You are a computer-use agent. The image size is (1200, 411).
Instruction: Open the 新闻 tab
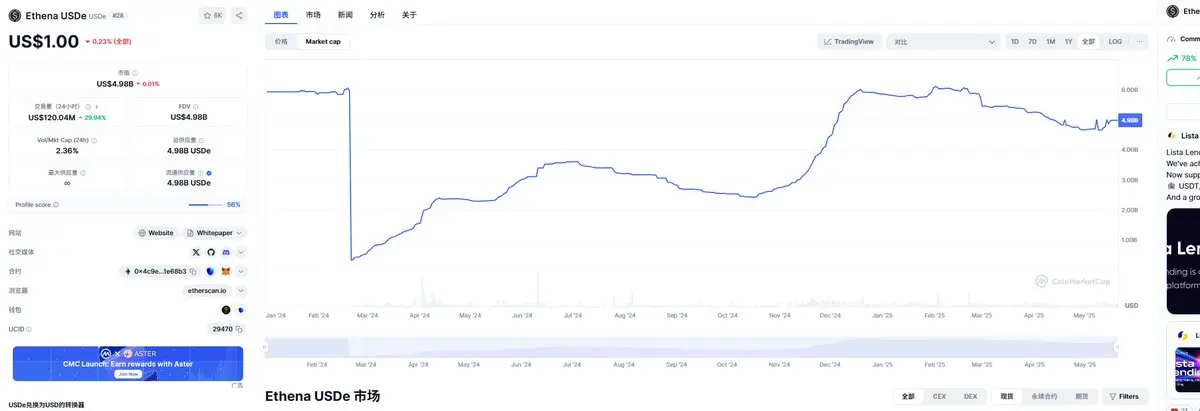tap(345, 15)
